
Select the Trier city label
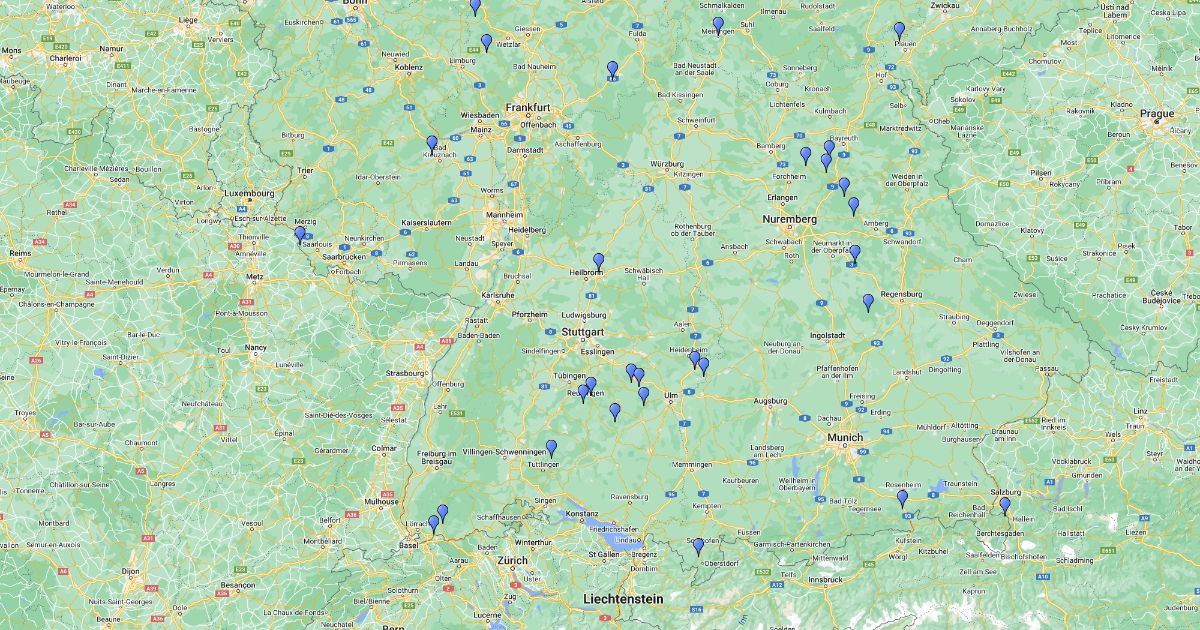point(305,170)
